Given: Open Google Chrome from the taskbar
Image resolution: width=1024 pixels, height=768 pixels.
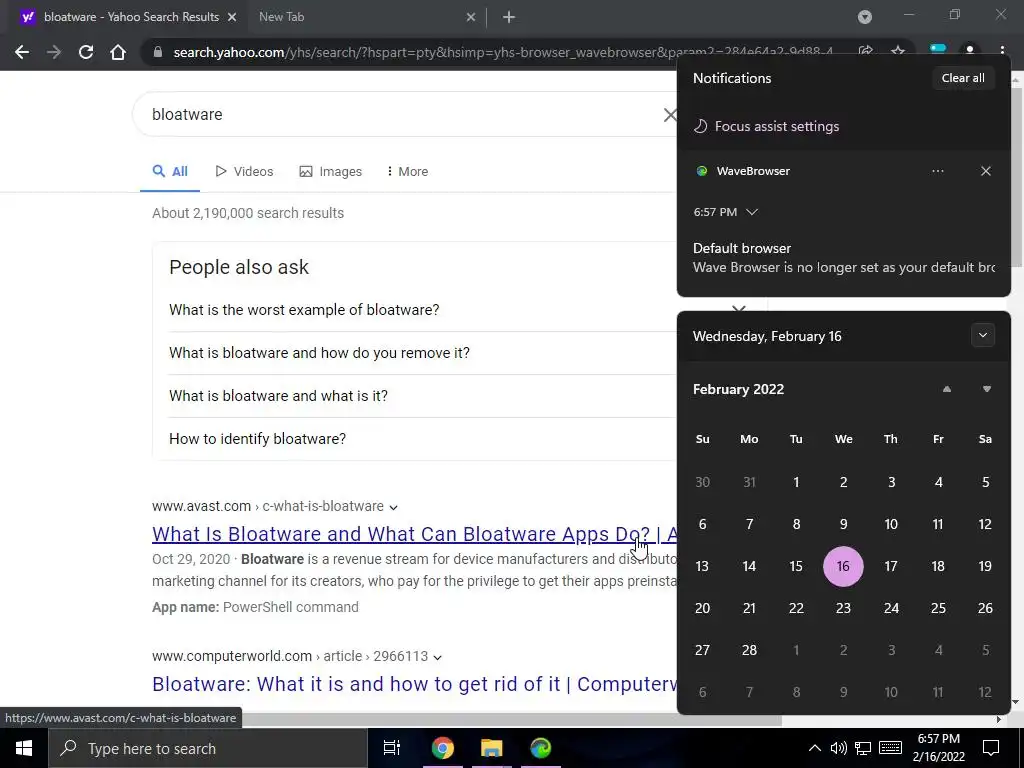Looking at the screenshot, I should click(442, 748).
